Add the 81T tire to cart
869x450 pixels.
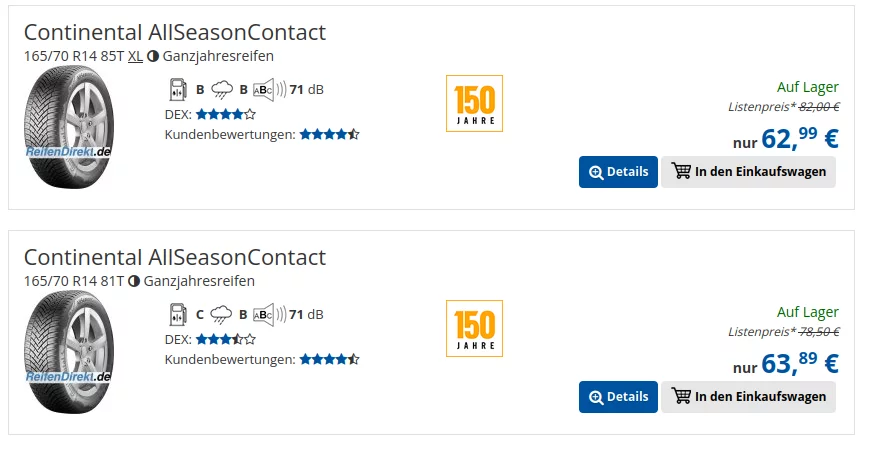tap(748, 397)
